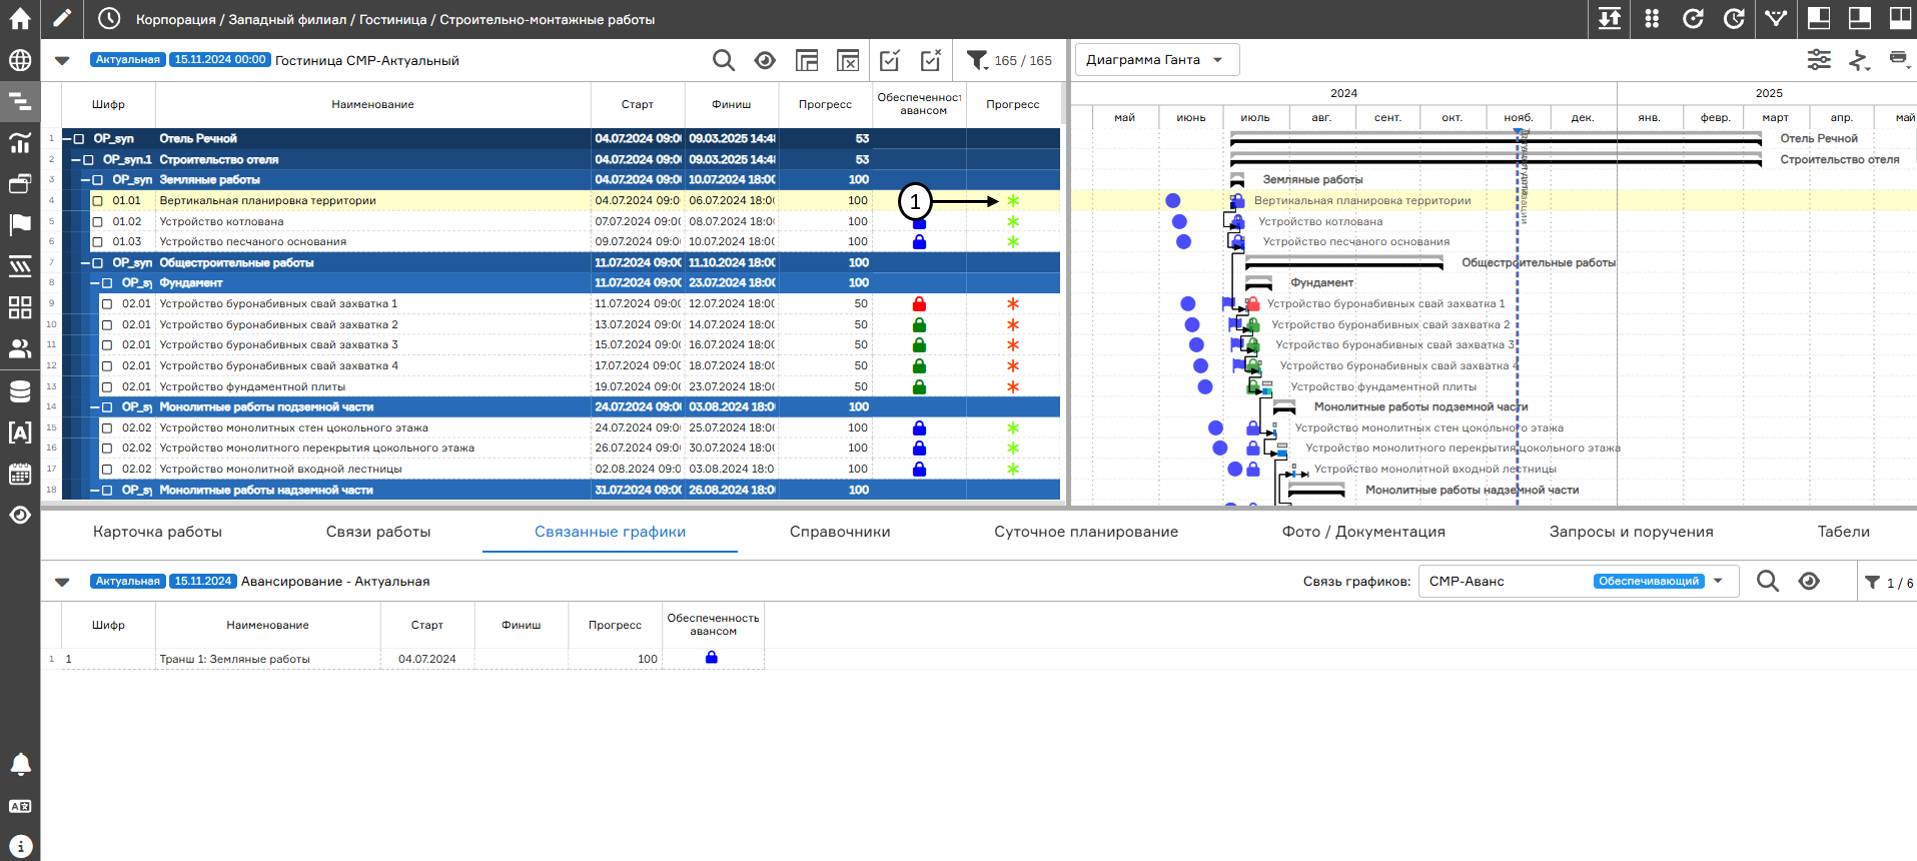Image resolution: width=1917 pixels, height=861 pixels.
Task: Collapse the Фундамент group
Action: (x=96, y=283)
